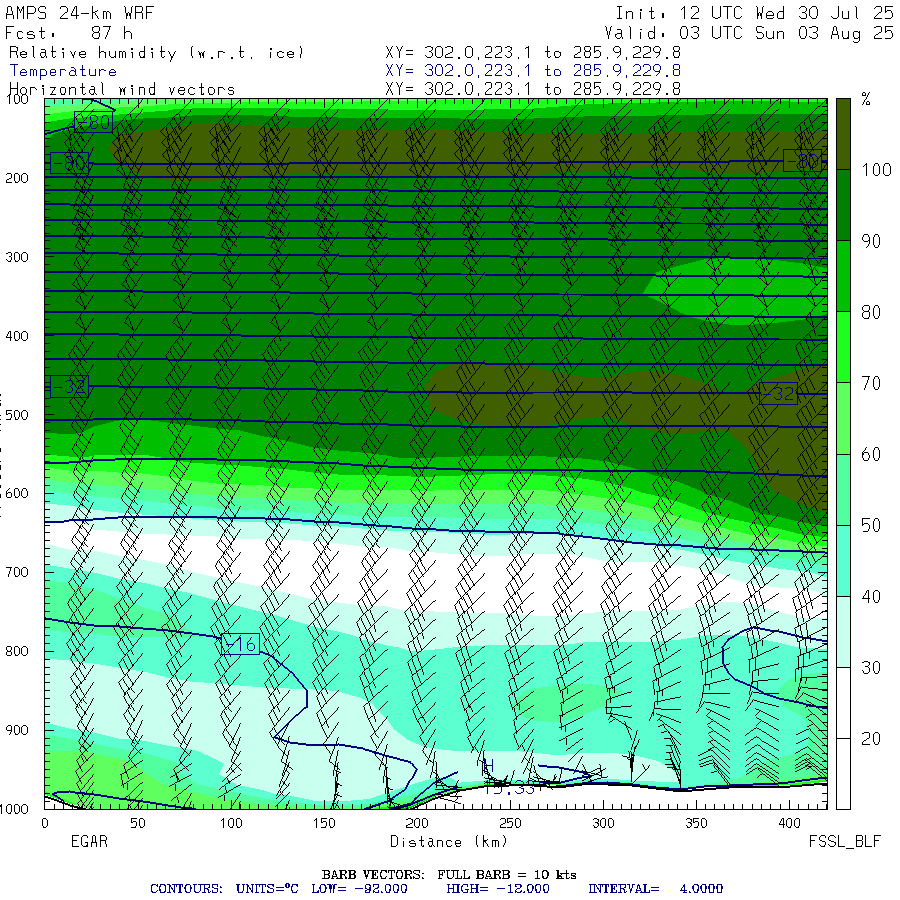Click the 700 tick on the pressure axis
900x900 pixels.
(17, 572)
